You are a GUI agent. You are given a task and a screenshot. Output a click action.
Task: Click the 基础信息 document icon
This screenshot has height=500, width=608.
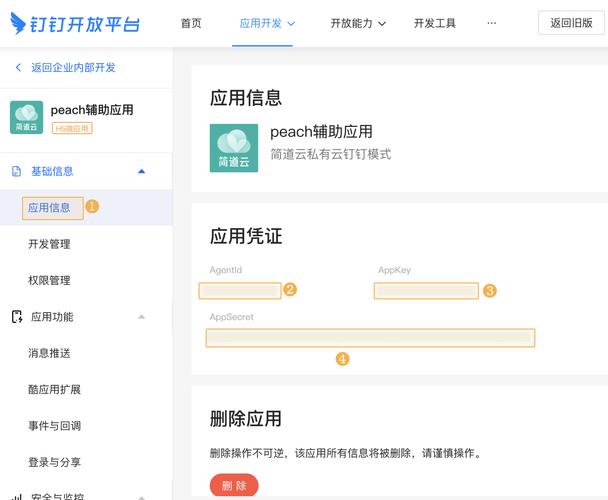[x=16, y=171]
